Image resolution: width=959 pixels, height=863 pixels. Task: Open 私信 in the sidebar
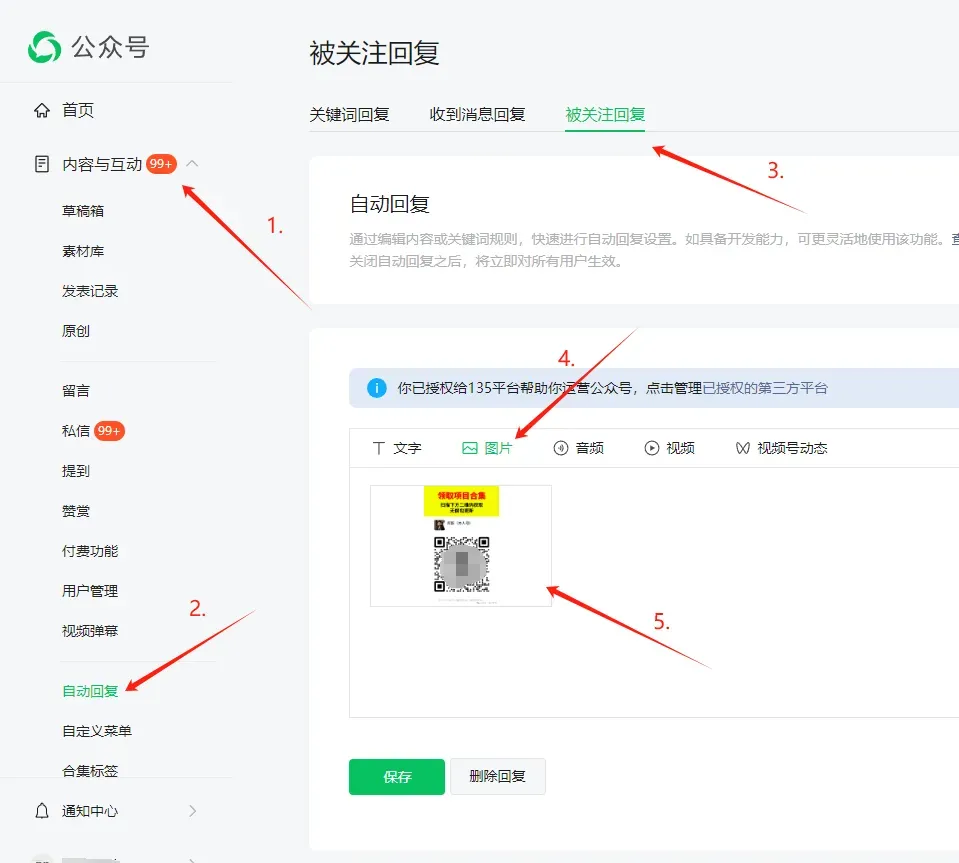click(76, 431)
